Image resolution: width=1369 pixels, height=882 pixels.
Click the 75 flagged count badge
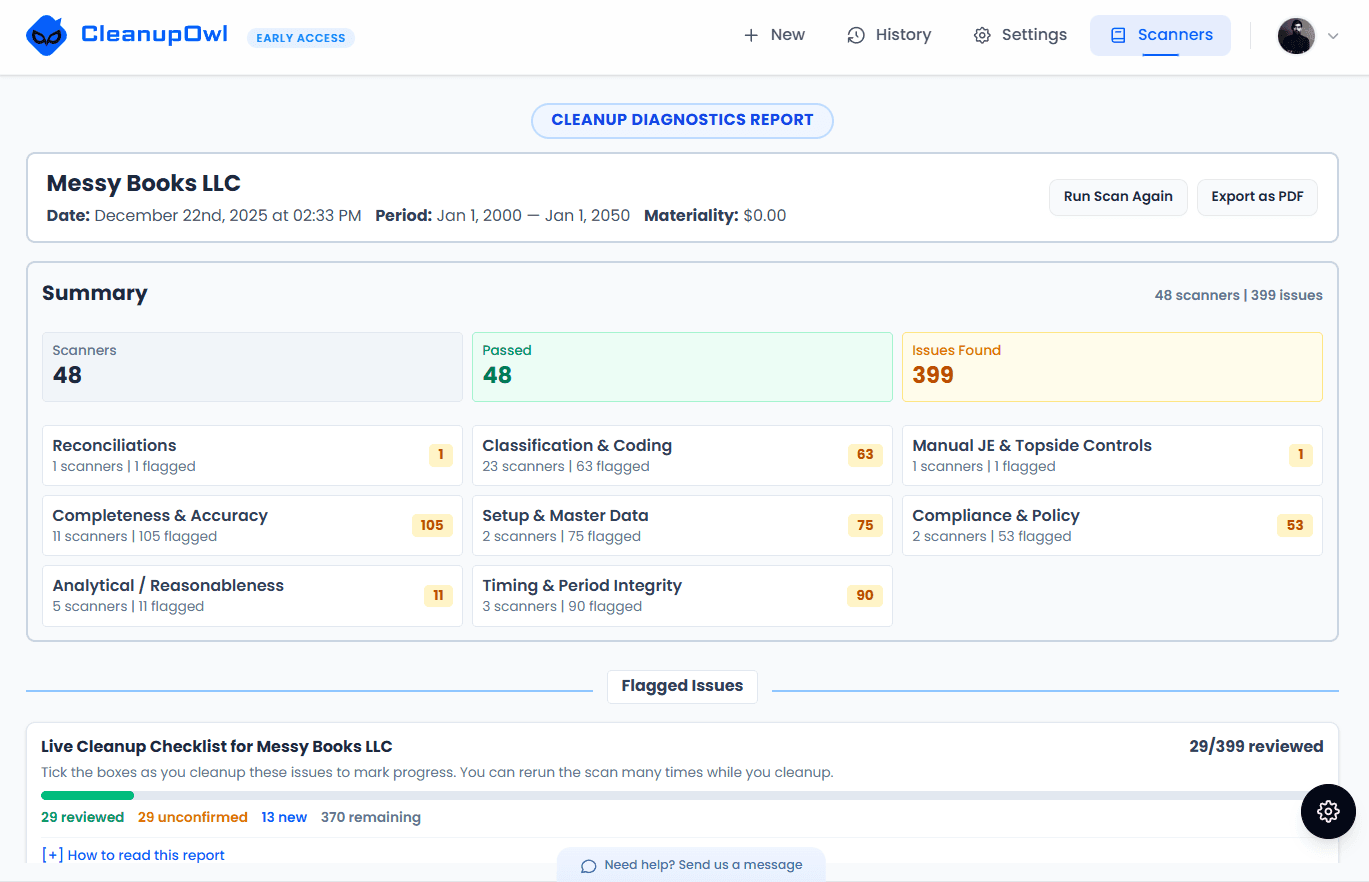865,525
